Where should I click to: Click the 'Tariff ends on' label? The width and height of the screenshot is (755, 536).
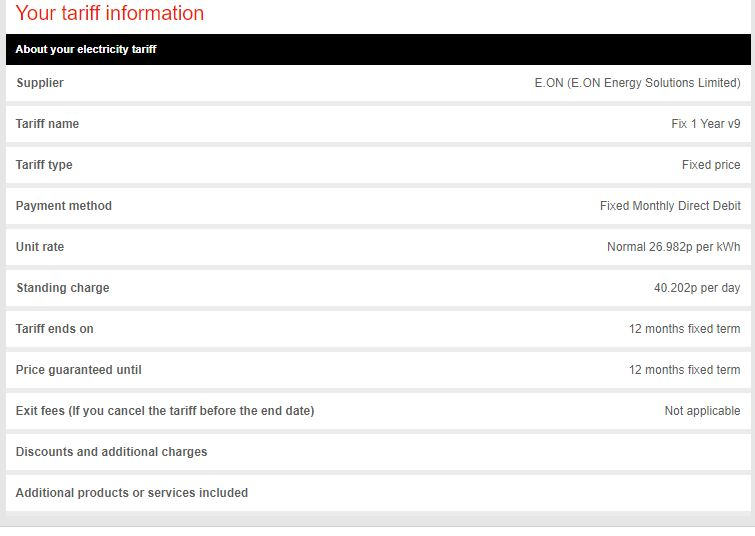coord(54,329)
